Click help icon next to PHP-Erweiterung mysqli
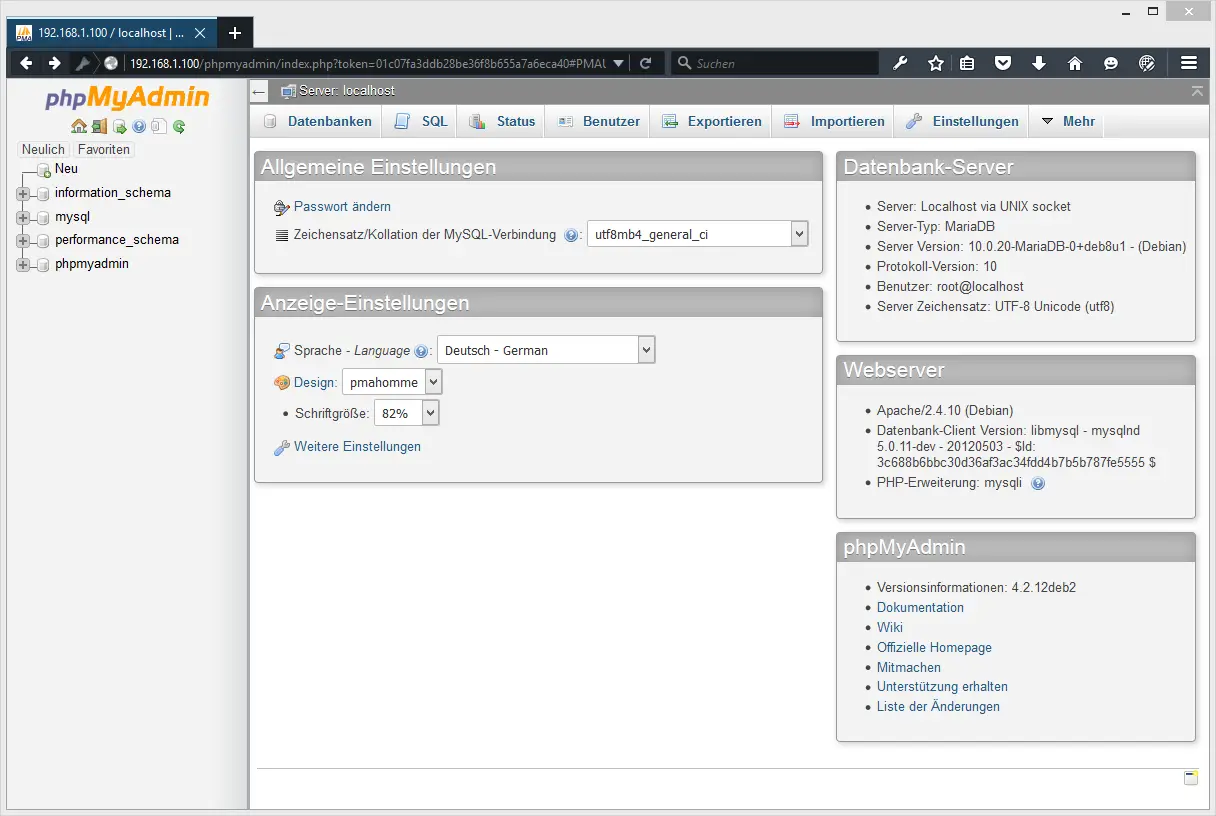Screen dimensions: 1216x816 (x=1038, y=483)
